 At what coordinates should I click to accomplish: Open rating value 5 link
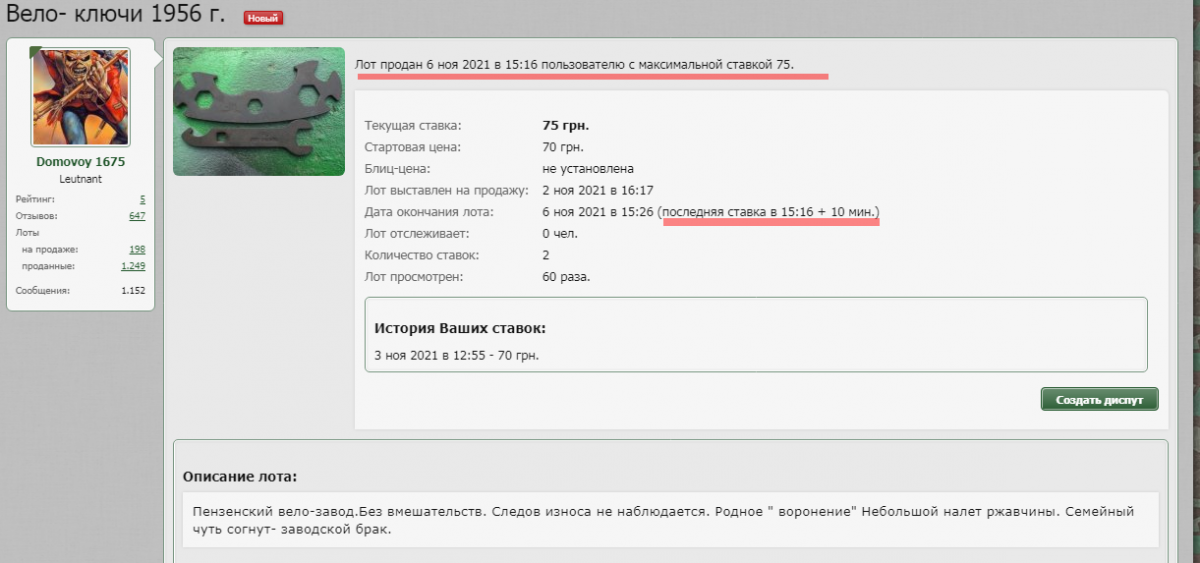[x=142, y=200]
